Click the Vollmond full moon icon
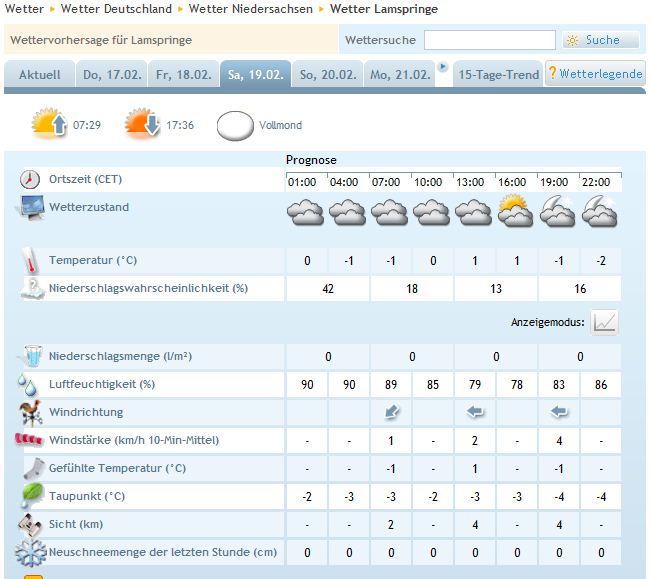Screen dimensions: 651x579 [235, 126]
